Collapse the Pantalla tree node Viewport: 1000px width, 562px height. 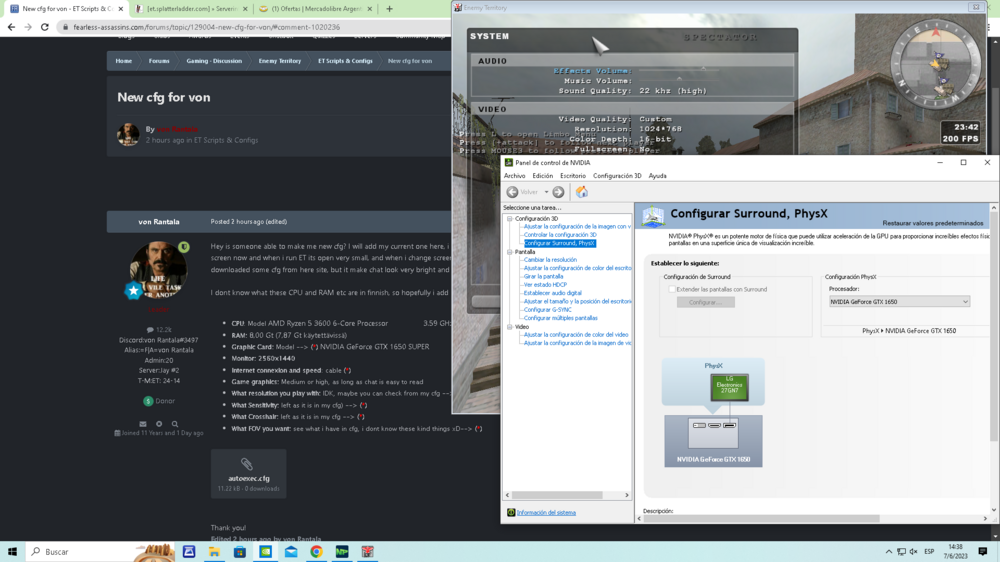[510, 252]
